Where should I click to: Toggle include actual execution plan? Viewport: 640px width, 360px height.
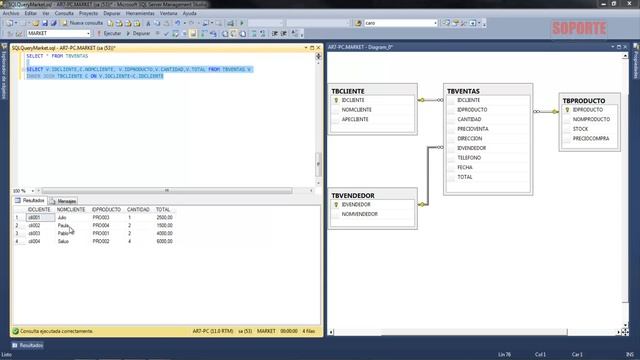tap(204, 33)
